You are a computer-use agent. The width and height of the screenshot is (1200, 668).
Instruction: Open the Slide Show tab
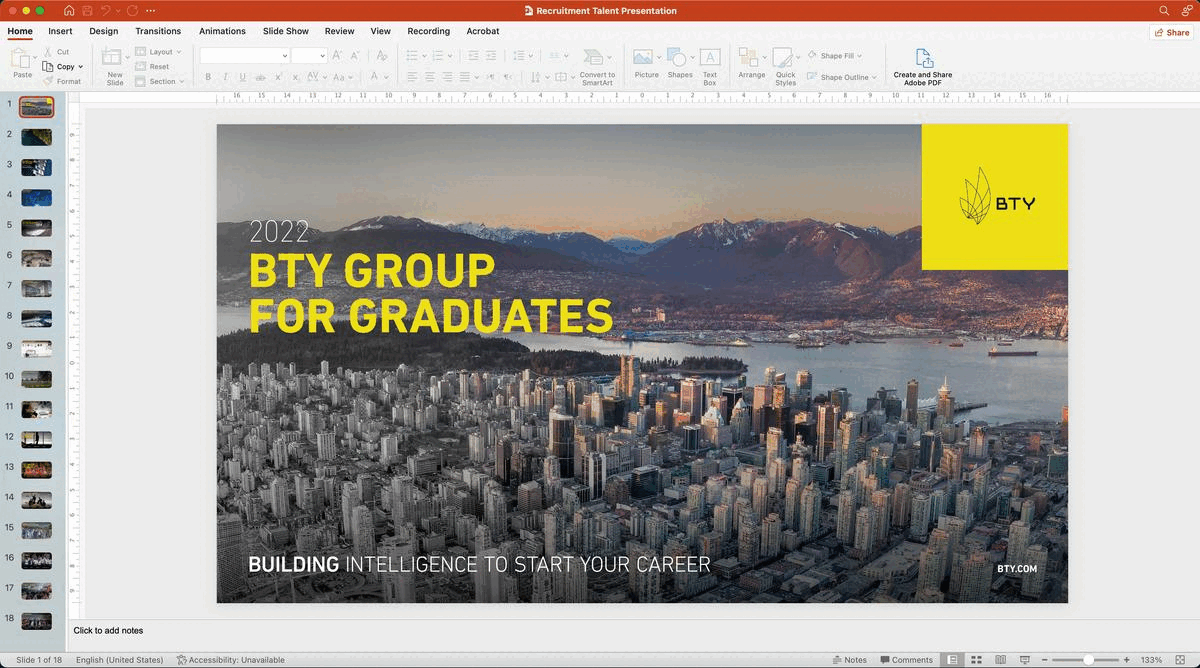pos(286,31)
